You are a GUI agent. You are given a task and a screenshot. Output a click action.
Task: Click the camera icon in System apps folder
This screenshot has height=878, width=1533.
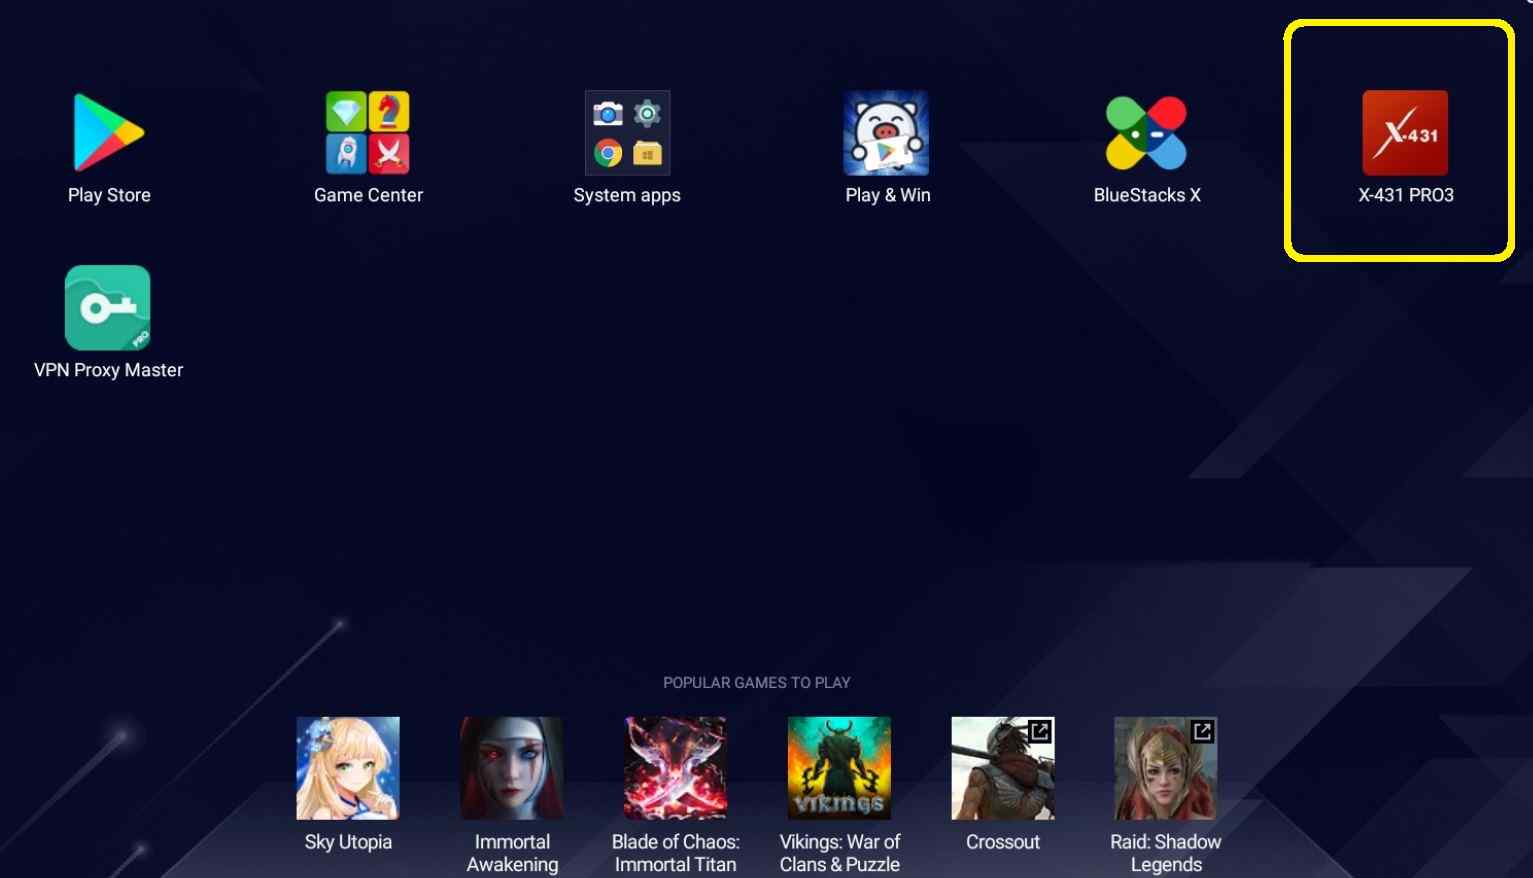(608, 113)
